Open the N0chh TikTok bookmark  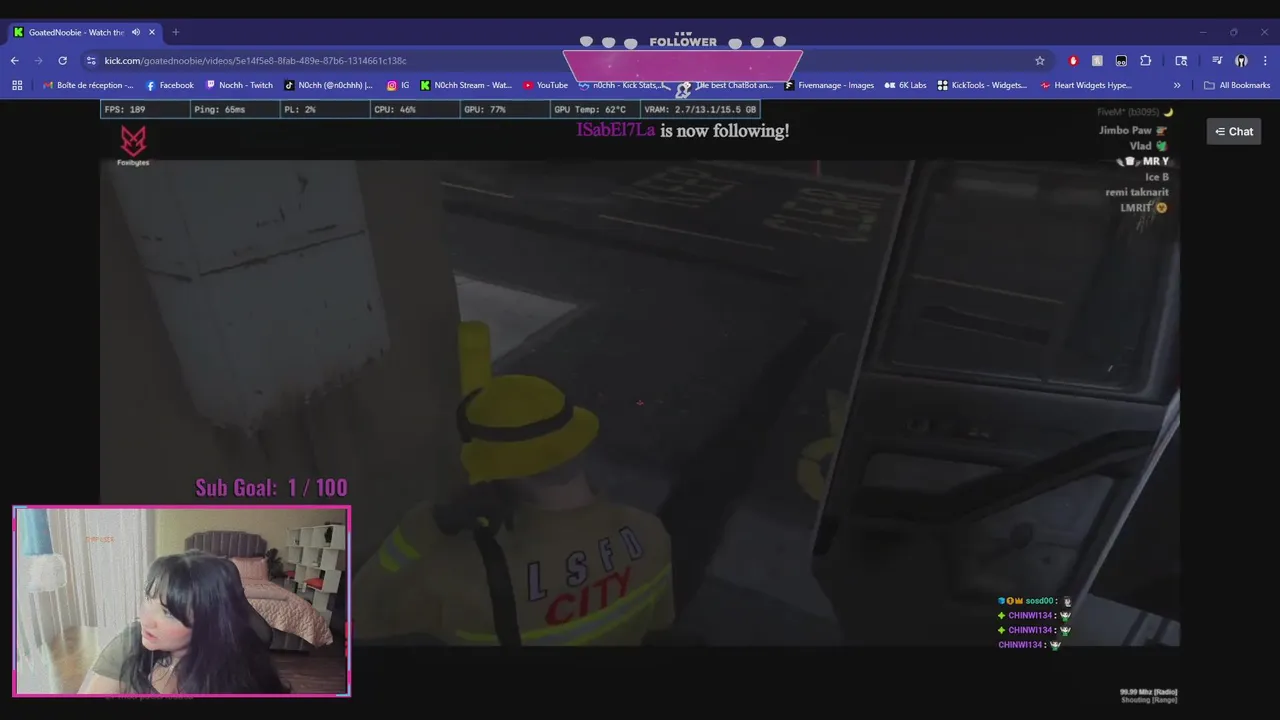(329, 85)
